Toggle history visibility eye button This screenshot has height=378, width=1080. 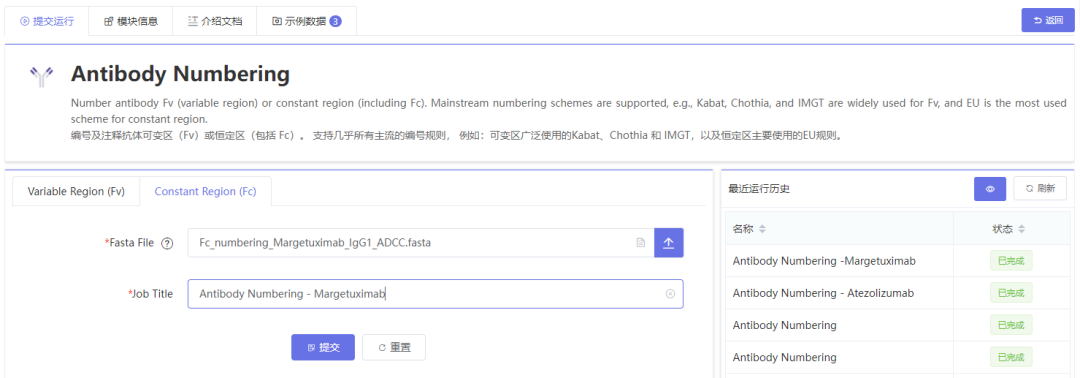(990, 189)
